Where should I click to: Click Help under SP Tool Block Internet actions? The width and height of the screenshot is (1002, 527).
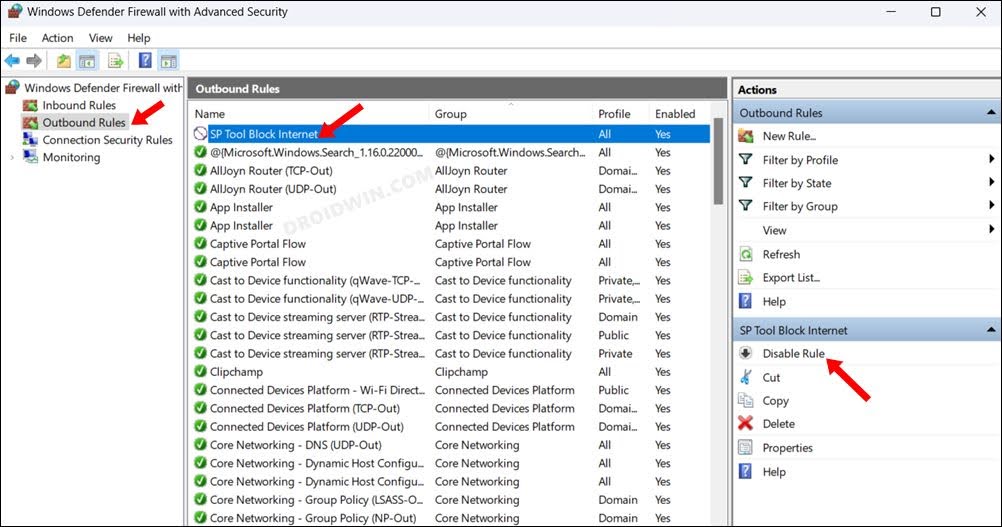tap(774, 472)
